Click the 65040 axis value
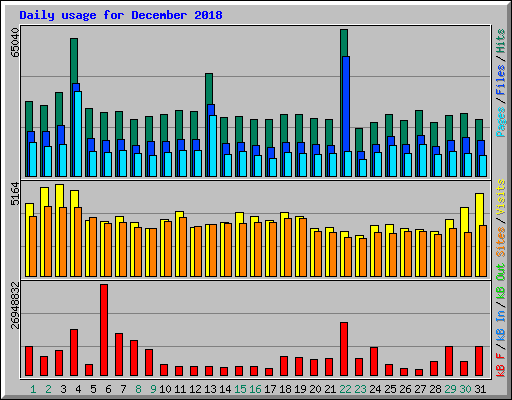 [x=15, y=43]
